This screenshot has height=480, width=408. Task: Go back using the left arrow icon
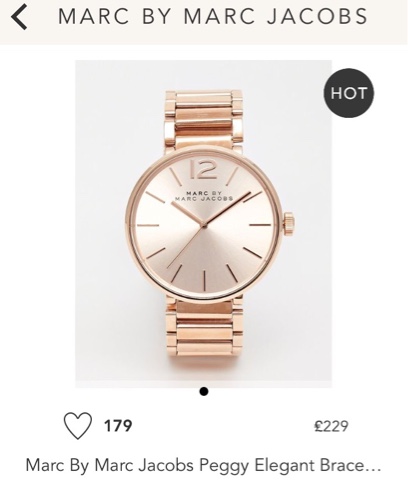pos(19,16)
